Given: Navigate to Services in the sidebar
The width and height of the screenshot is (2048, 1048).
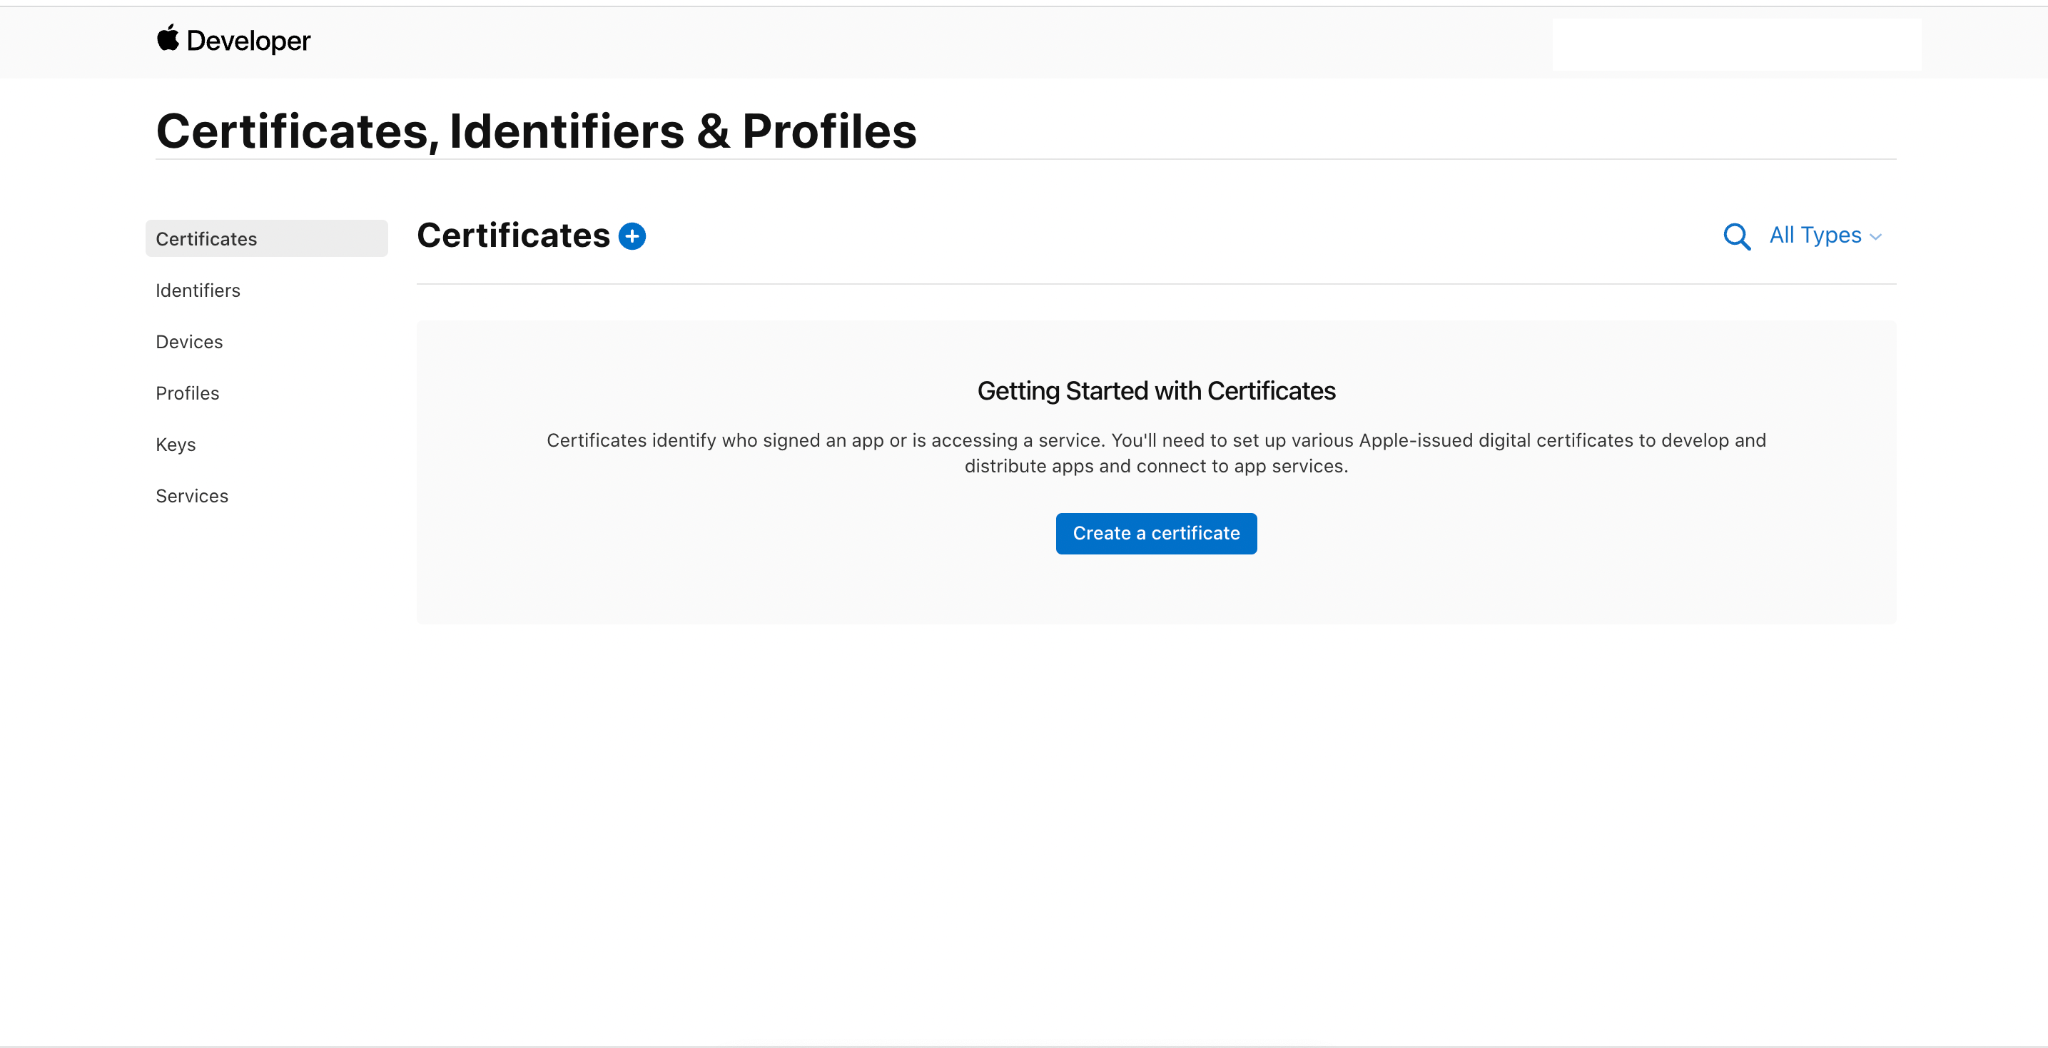Looking at the screenshot, I should click(x=192, y=496).
